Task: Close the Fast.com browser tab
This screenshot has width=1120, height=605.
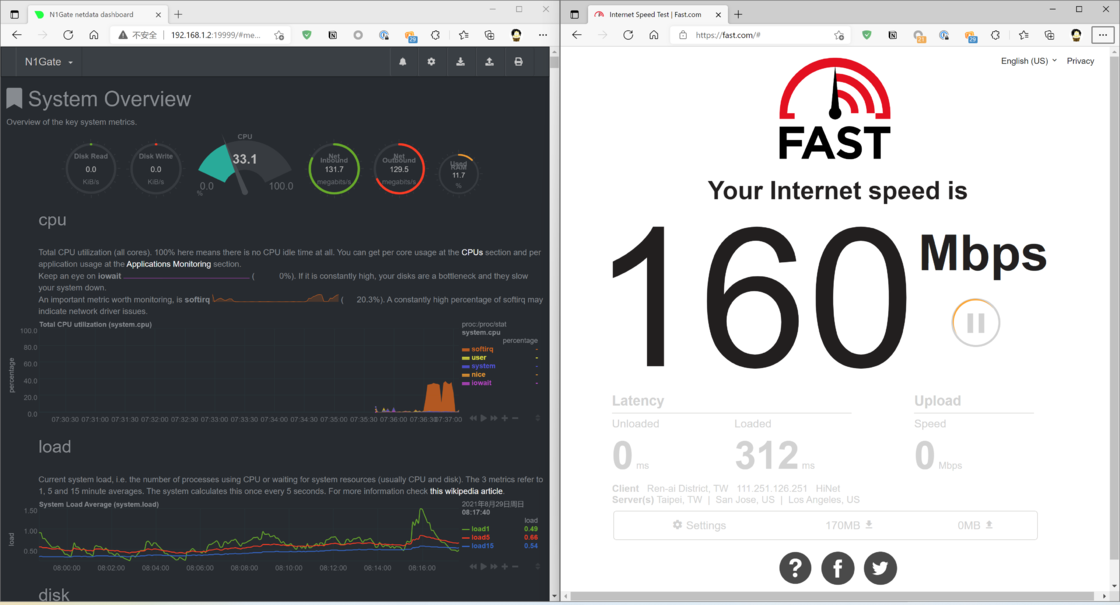Action: point(719,14)
